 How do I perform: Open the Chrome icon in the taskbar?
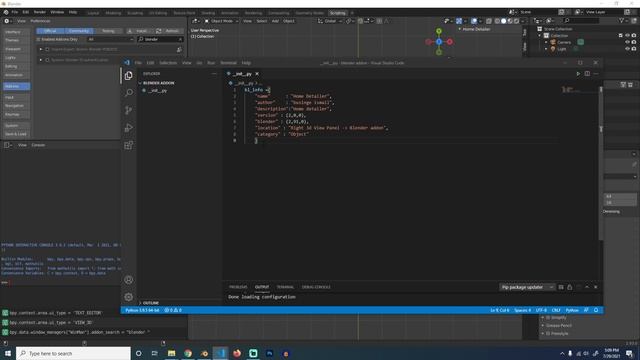(188, 353)
